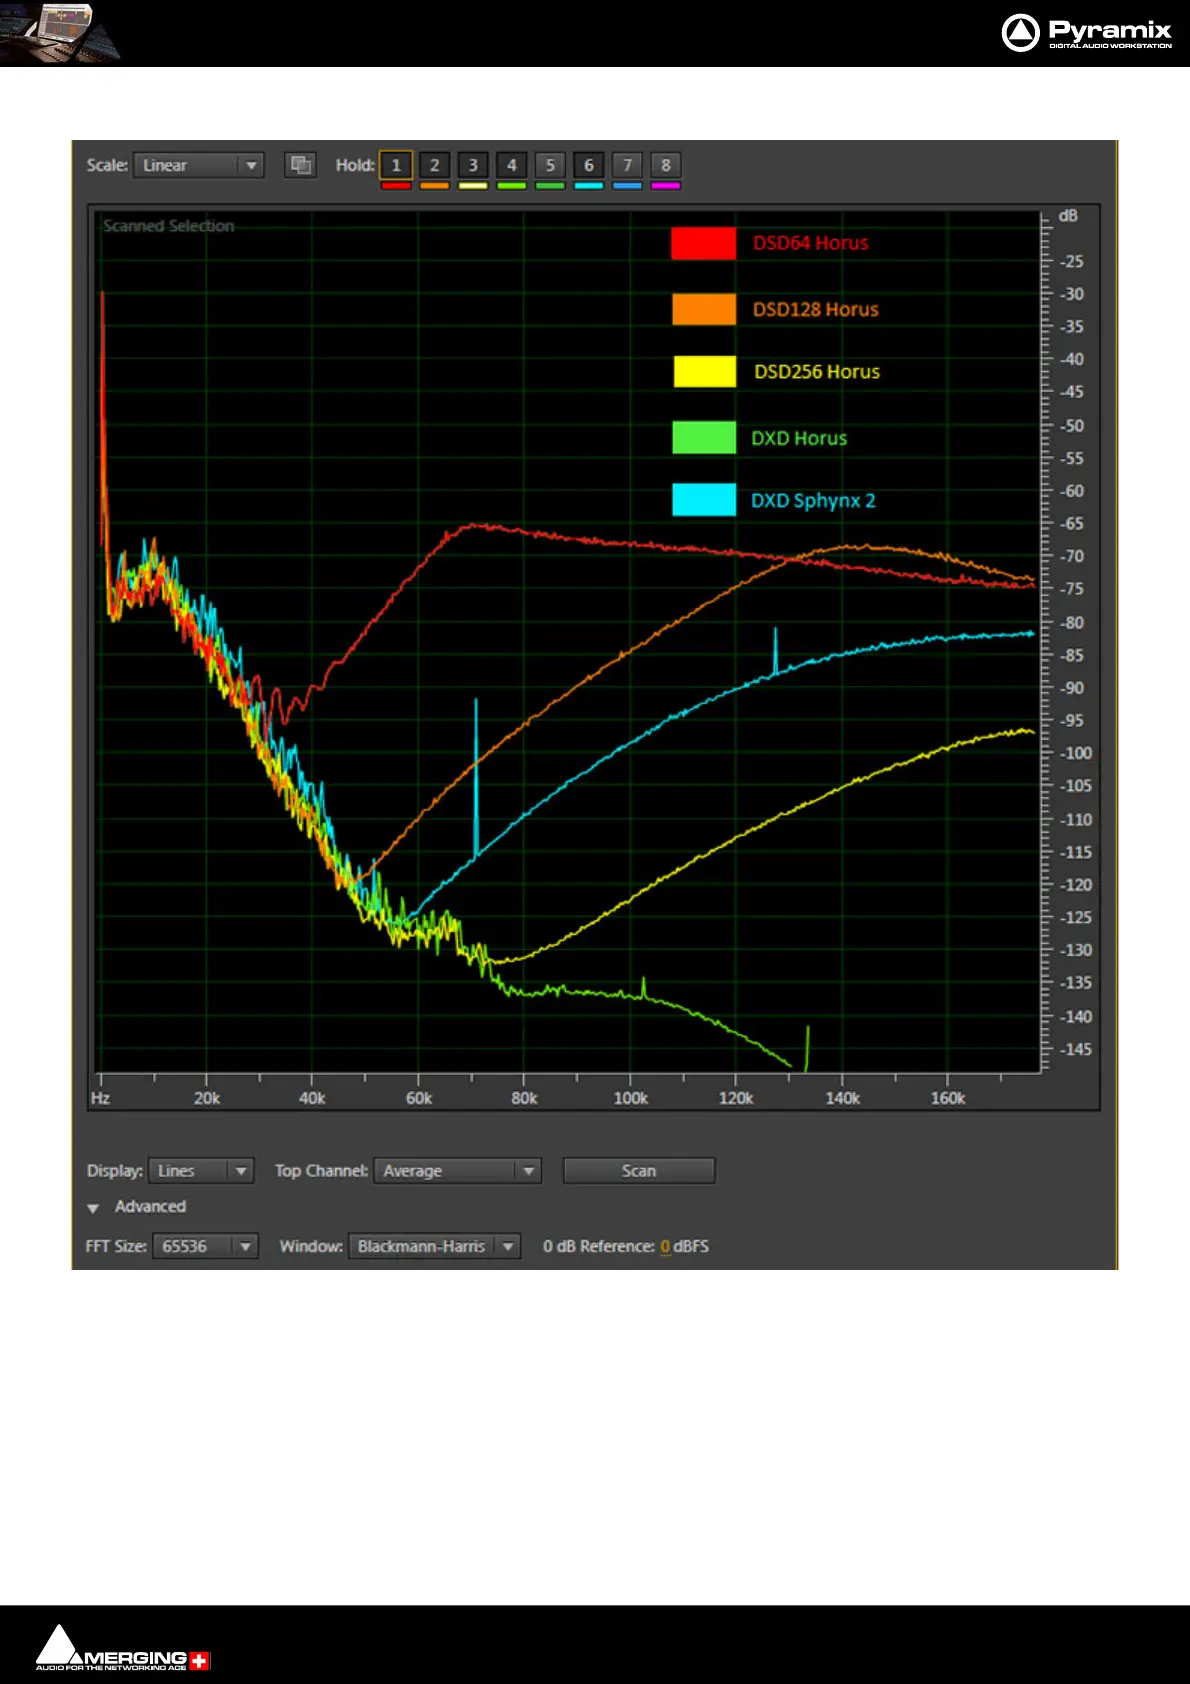Open the FFT Size dropdown showing 65536
The height and width of the screenshot is (1684, 1190).
click(205, 1246)
